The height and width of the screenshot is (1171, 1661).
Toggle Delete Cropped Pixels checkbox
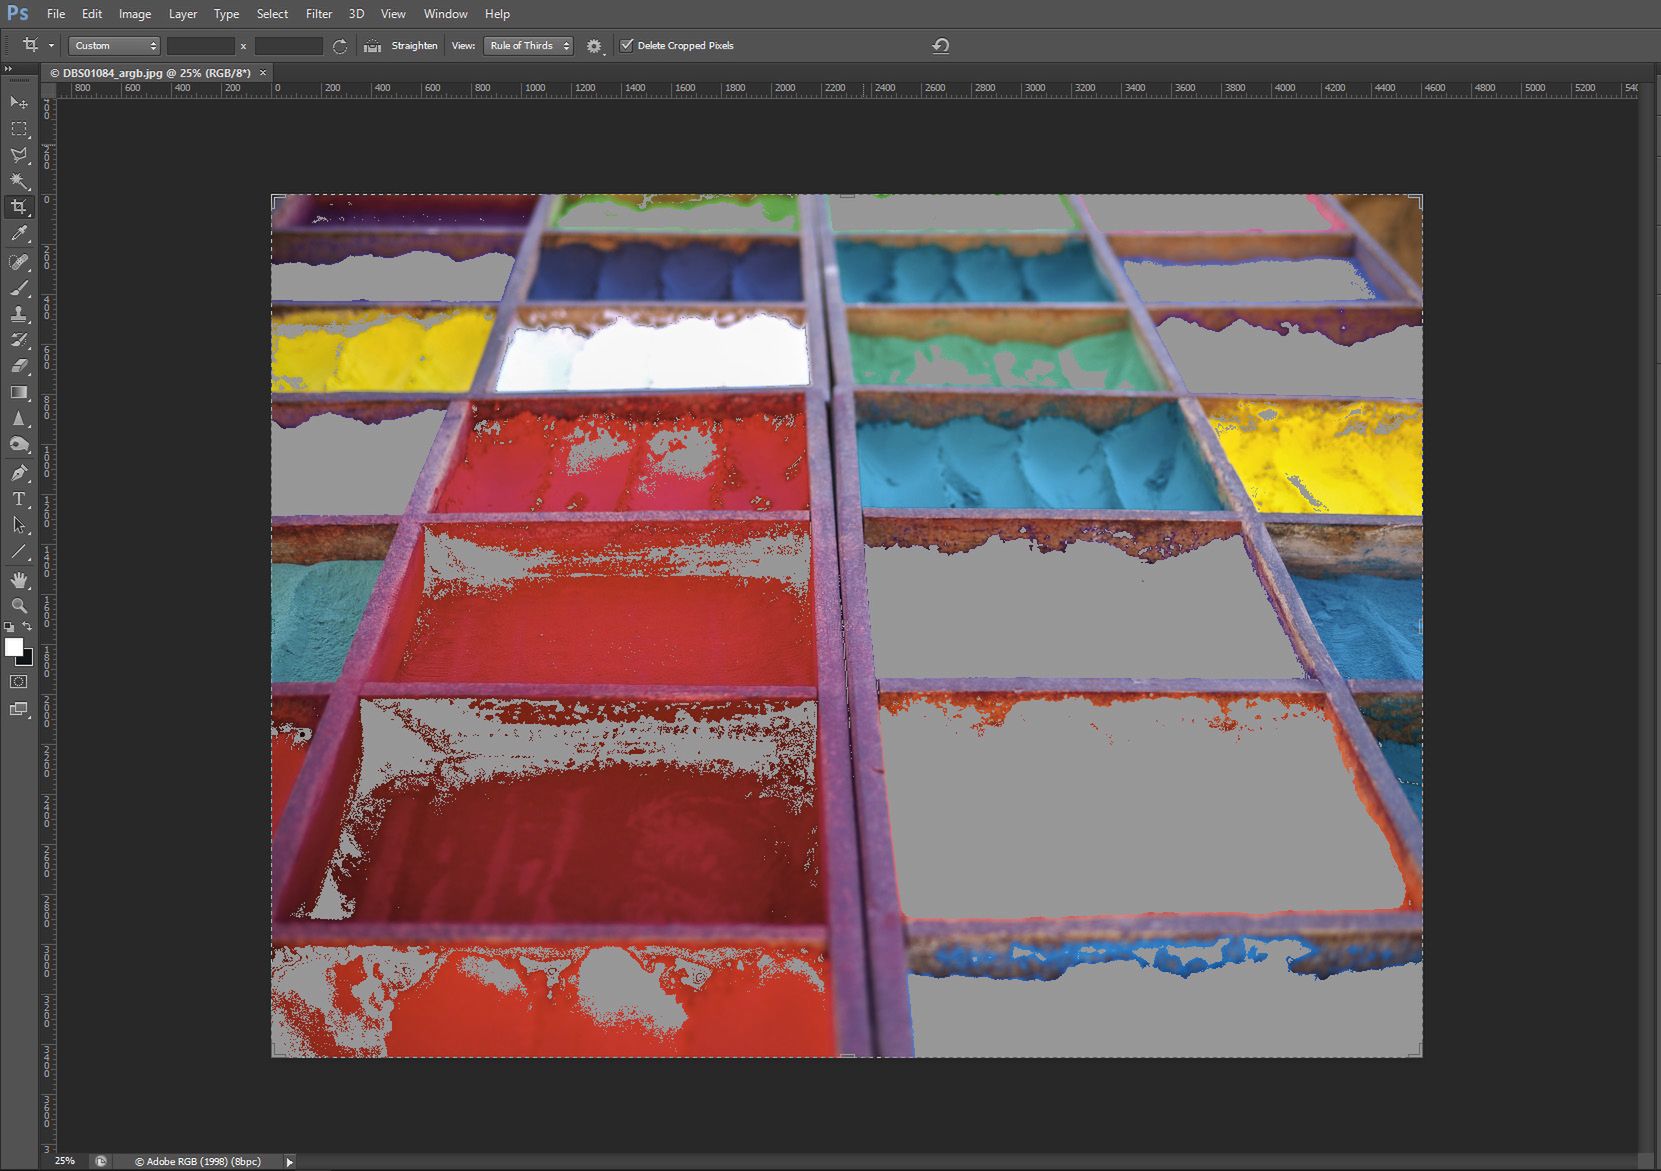627,45
